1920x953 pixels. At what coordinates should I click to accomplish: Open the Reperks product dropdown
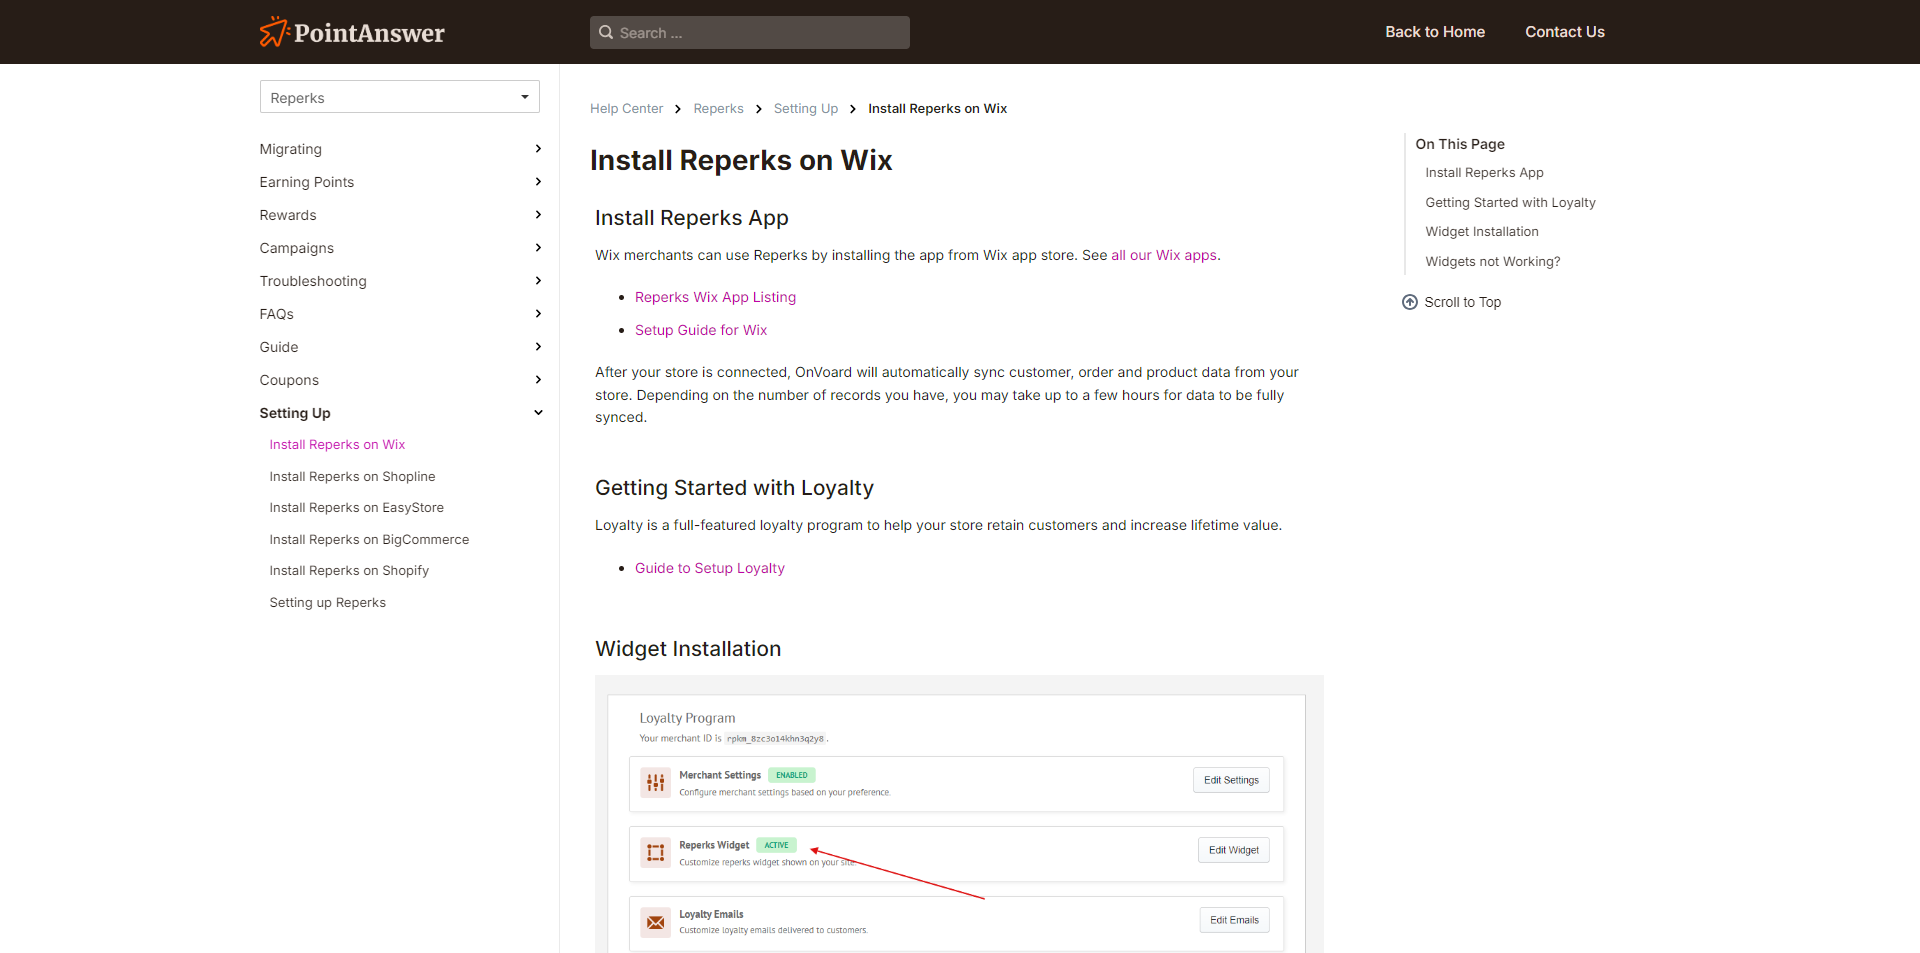point(399,97)
